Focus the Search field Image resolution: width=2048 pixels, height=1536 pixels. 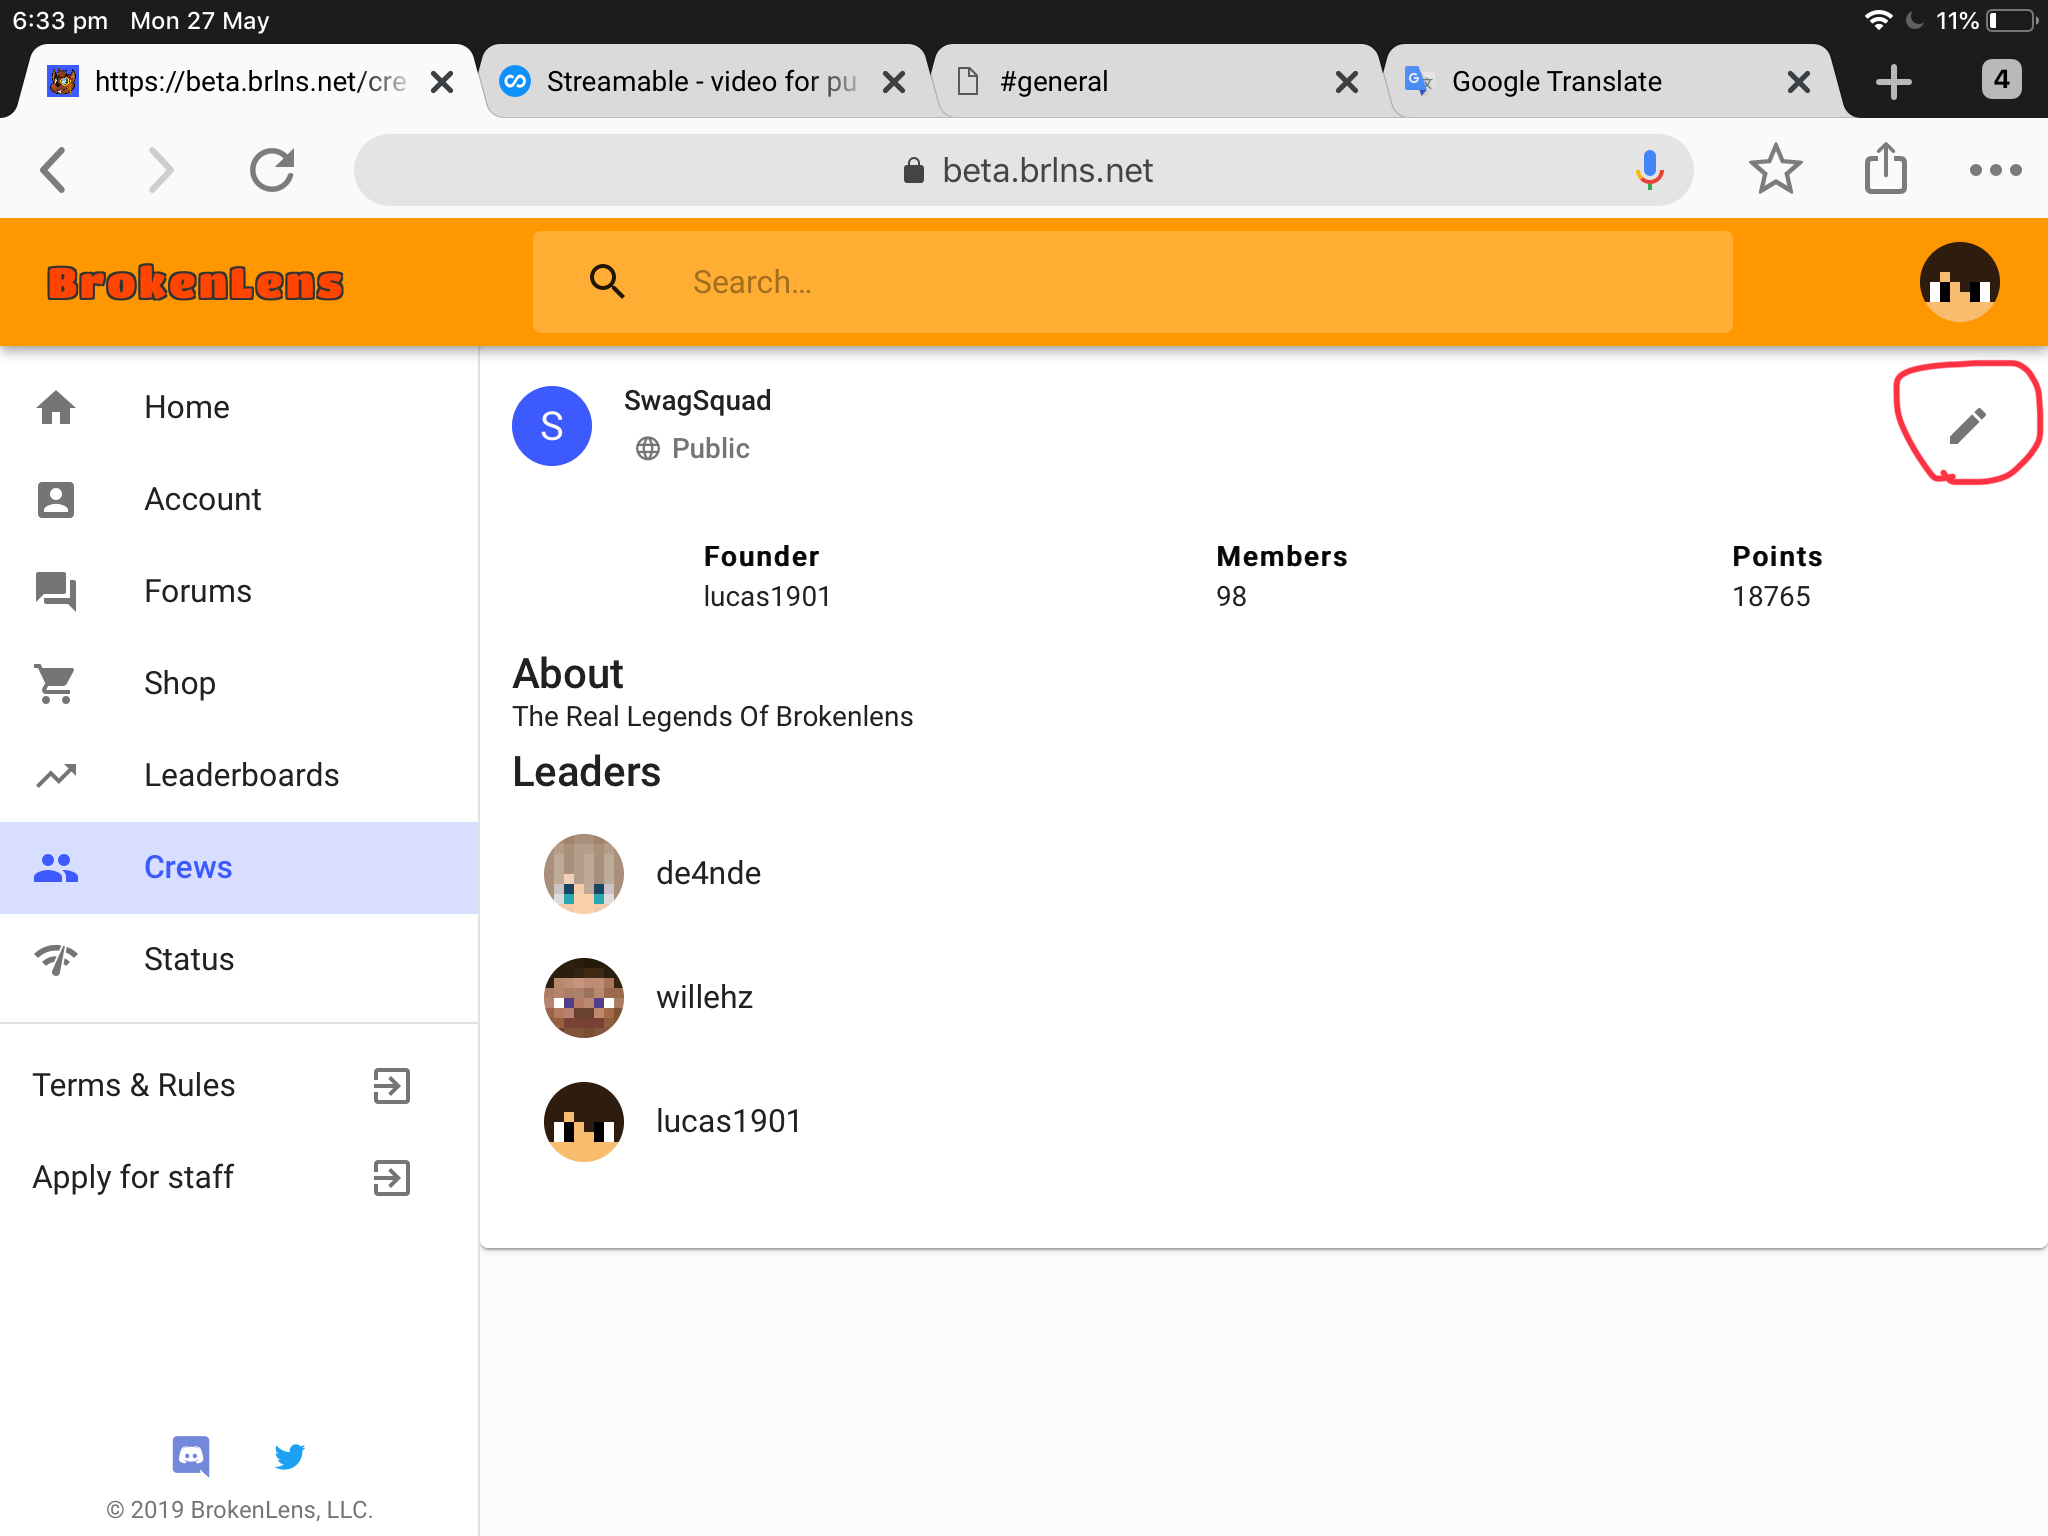[x=1133, y=282]
